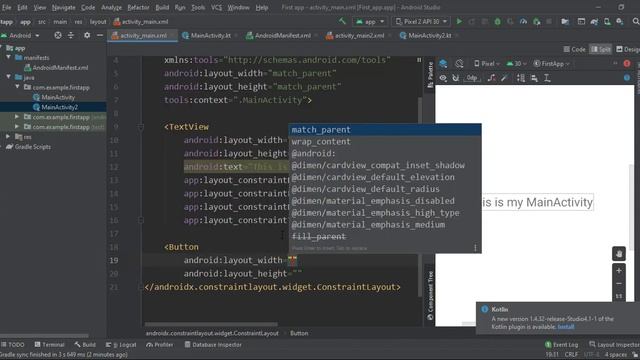Zoom in the preview with plus icon

click(619, 271)
